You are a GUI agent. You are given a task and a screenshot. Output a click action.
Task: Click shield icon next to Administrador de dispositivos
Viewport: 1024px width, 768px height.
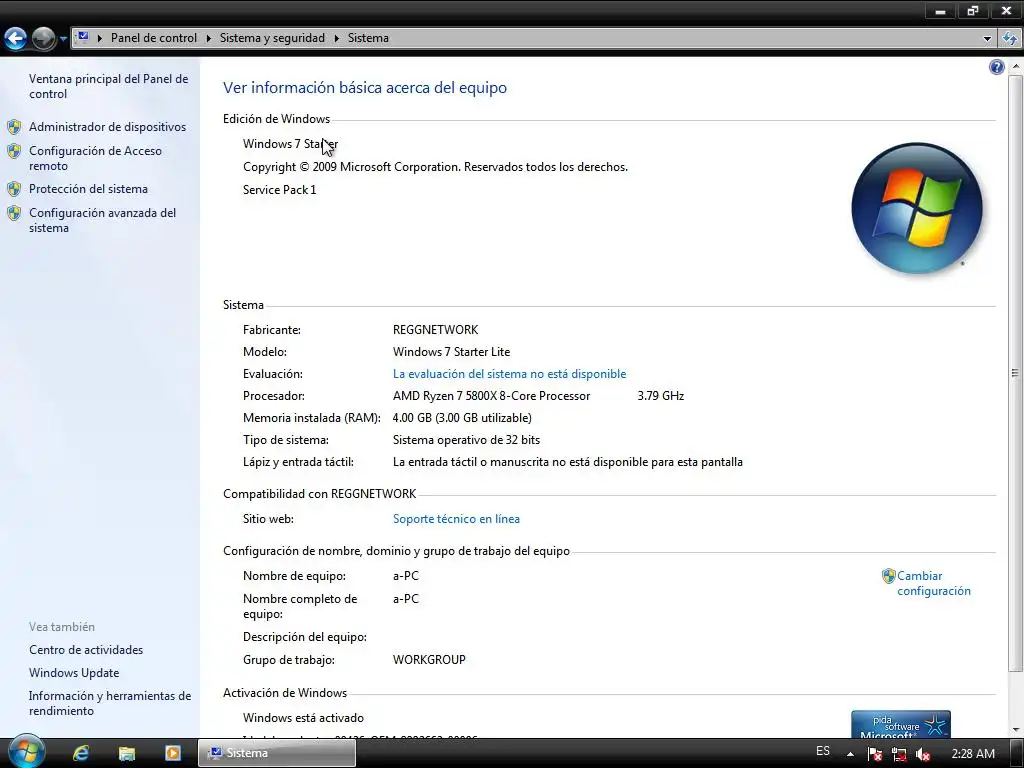click(14, 127)
